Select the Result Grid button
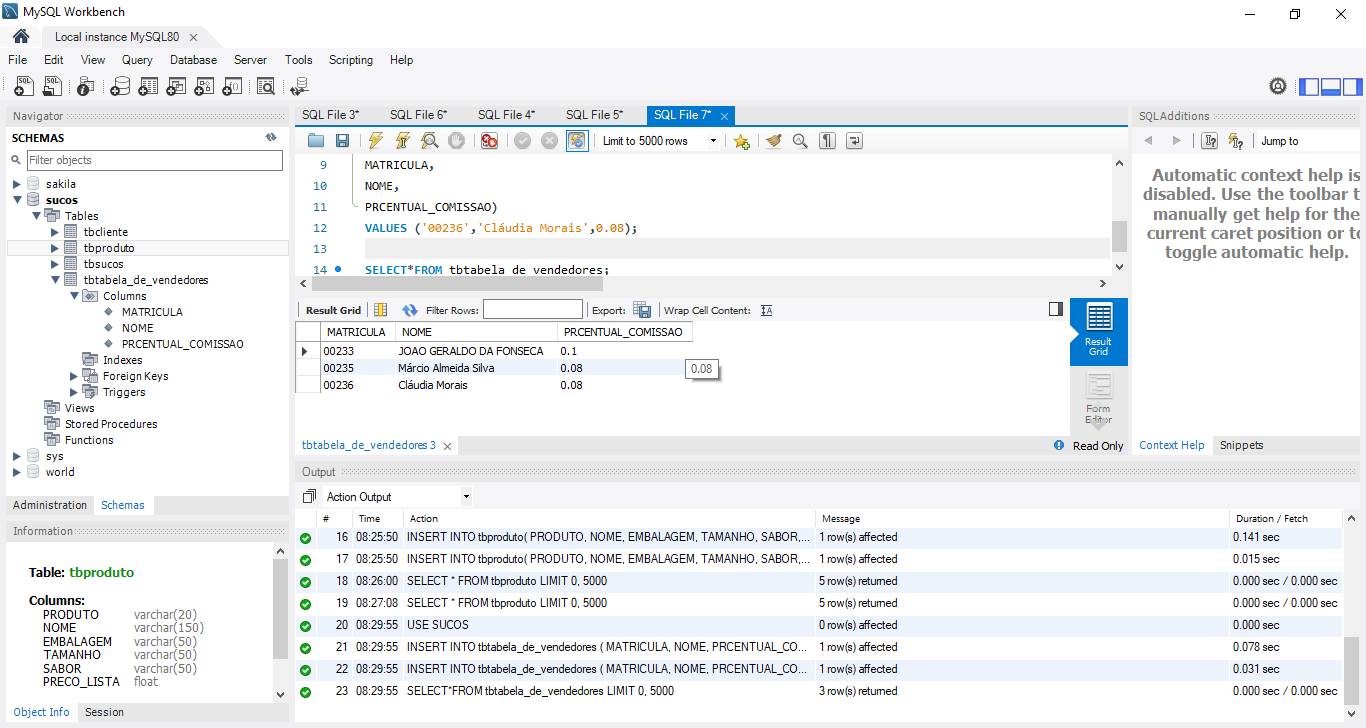Screen dimensions: 1366x728 pos(1098,332)
